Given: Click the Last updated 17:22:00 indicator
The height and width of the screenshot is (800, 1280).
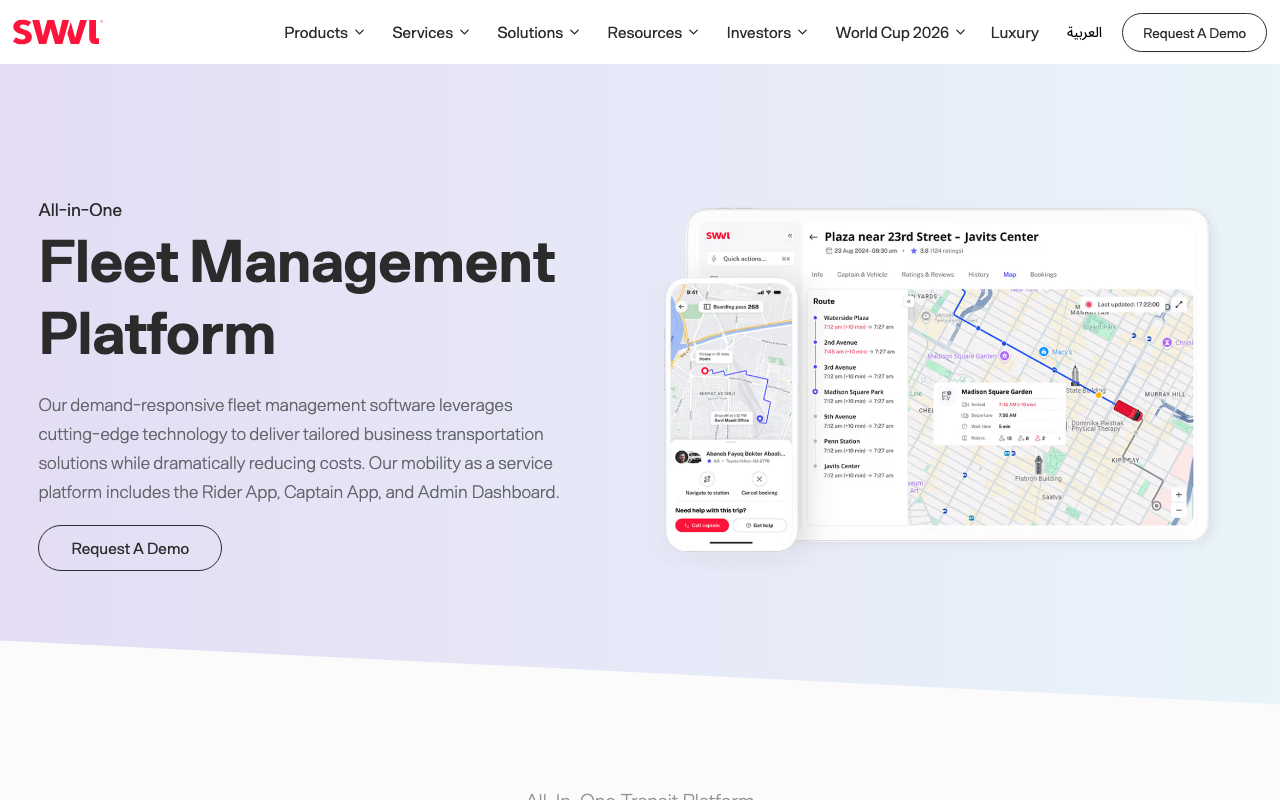Looking at the screenshot, I should tap(1122, 304).
